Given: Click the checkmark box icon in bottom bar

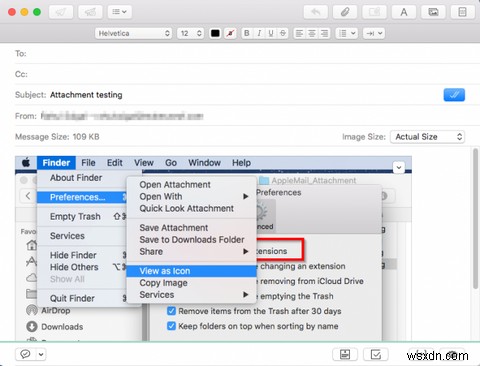Looking at the screenshot, I should tap(376, 354).
